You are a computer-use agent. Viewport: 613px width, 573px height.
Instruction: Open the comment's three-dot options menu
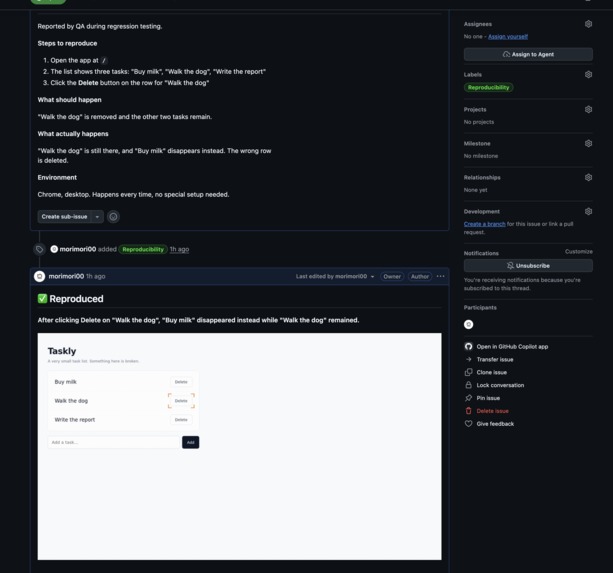(x=440, y=276)
